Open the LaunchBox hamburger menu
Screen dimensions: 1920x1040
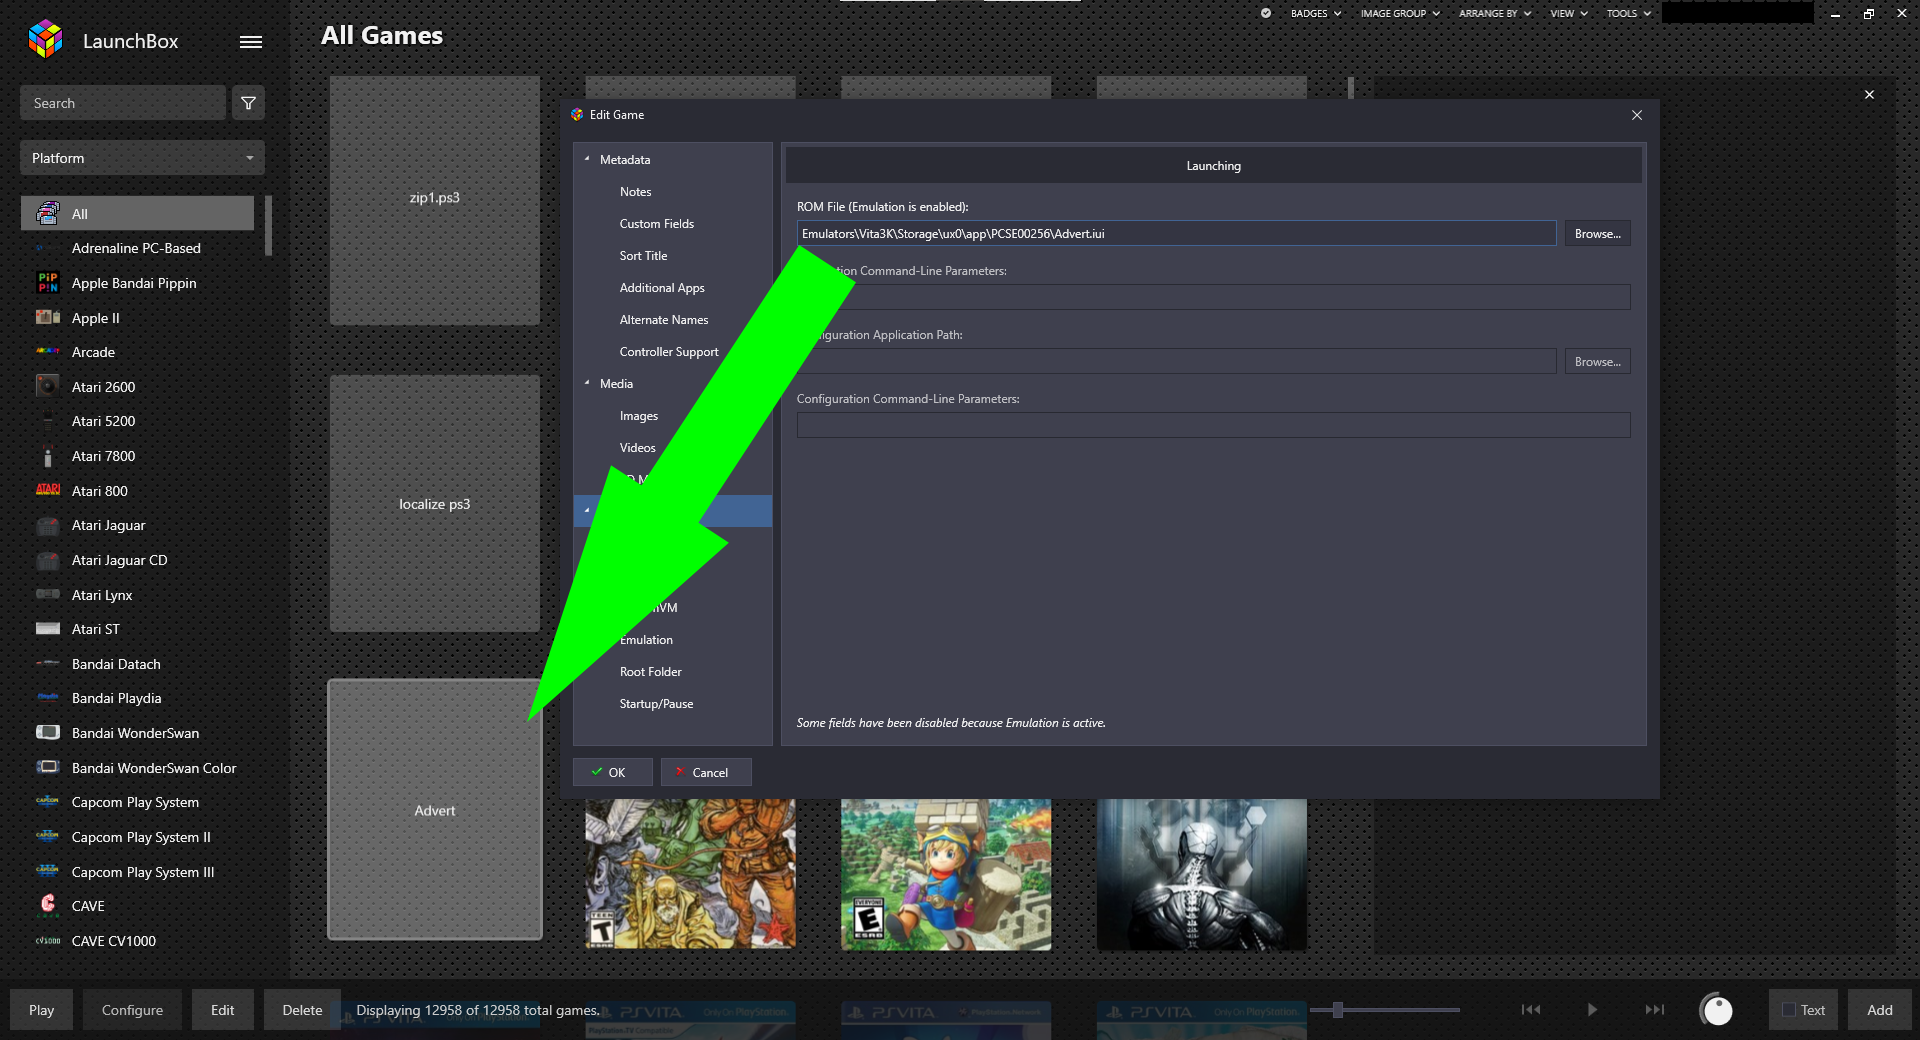[251, 42]
